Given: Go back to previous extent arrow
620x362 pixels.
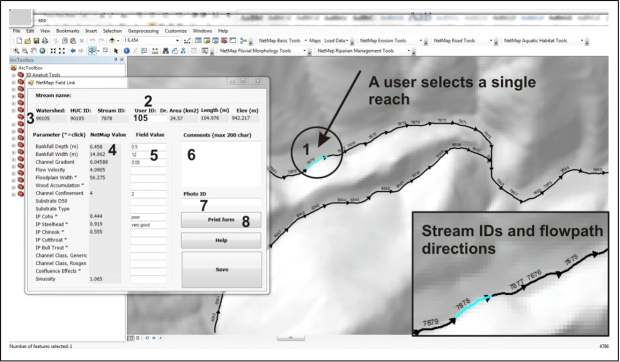Looking at the screenshot, I should pyautogui.click(x=73, y=51).
